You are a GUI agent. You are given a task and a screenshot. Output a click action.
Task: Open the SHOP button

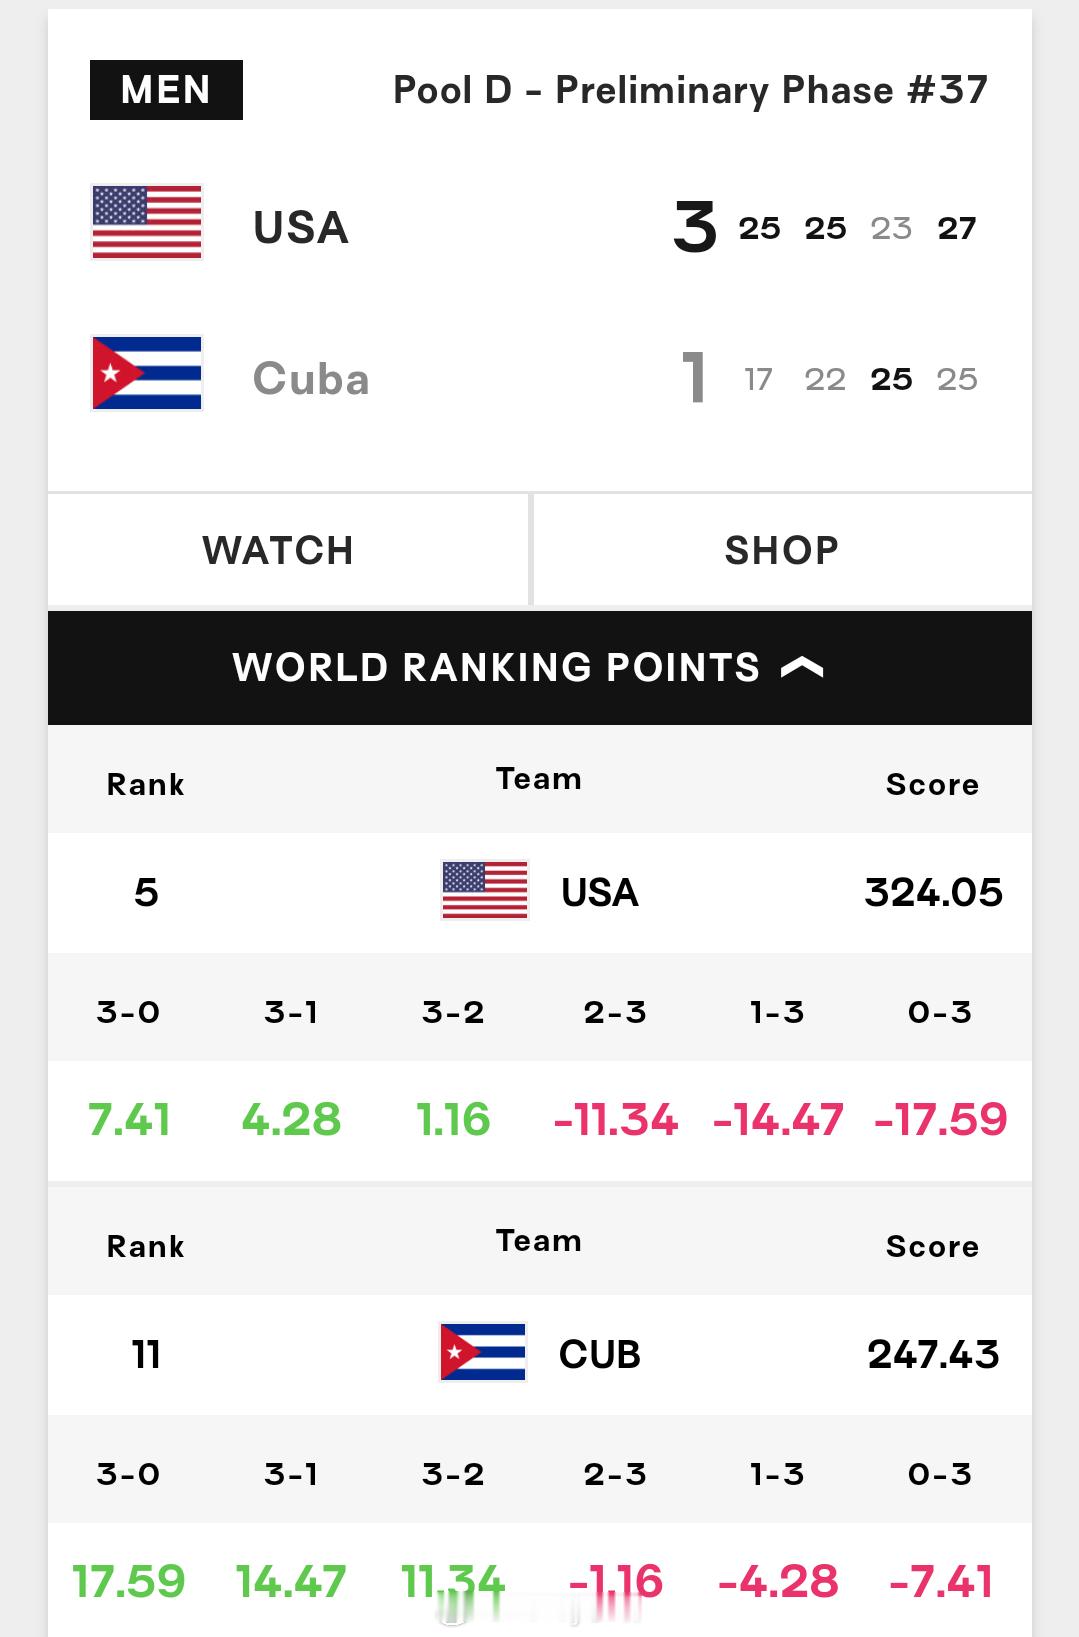[783, 550]
